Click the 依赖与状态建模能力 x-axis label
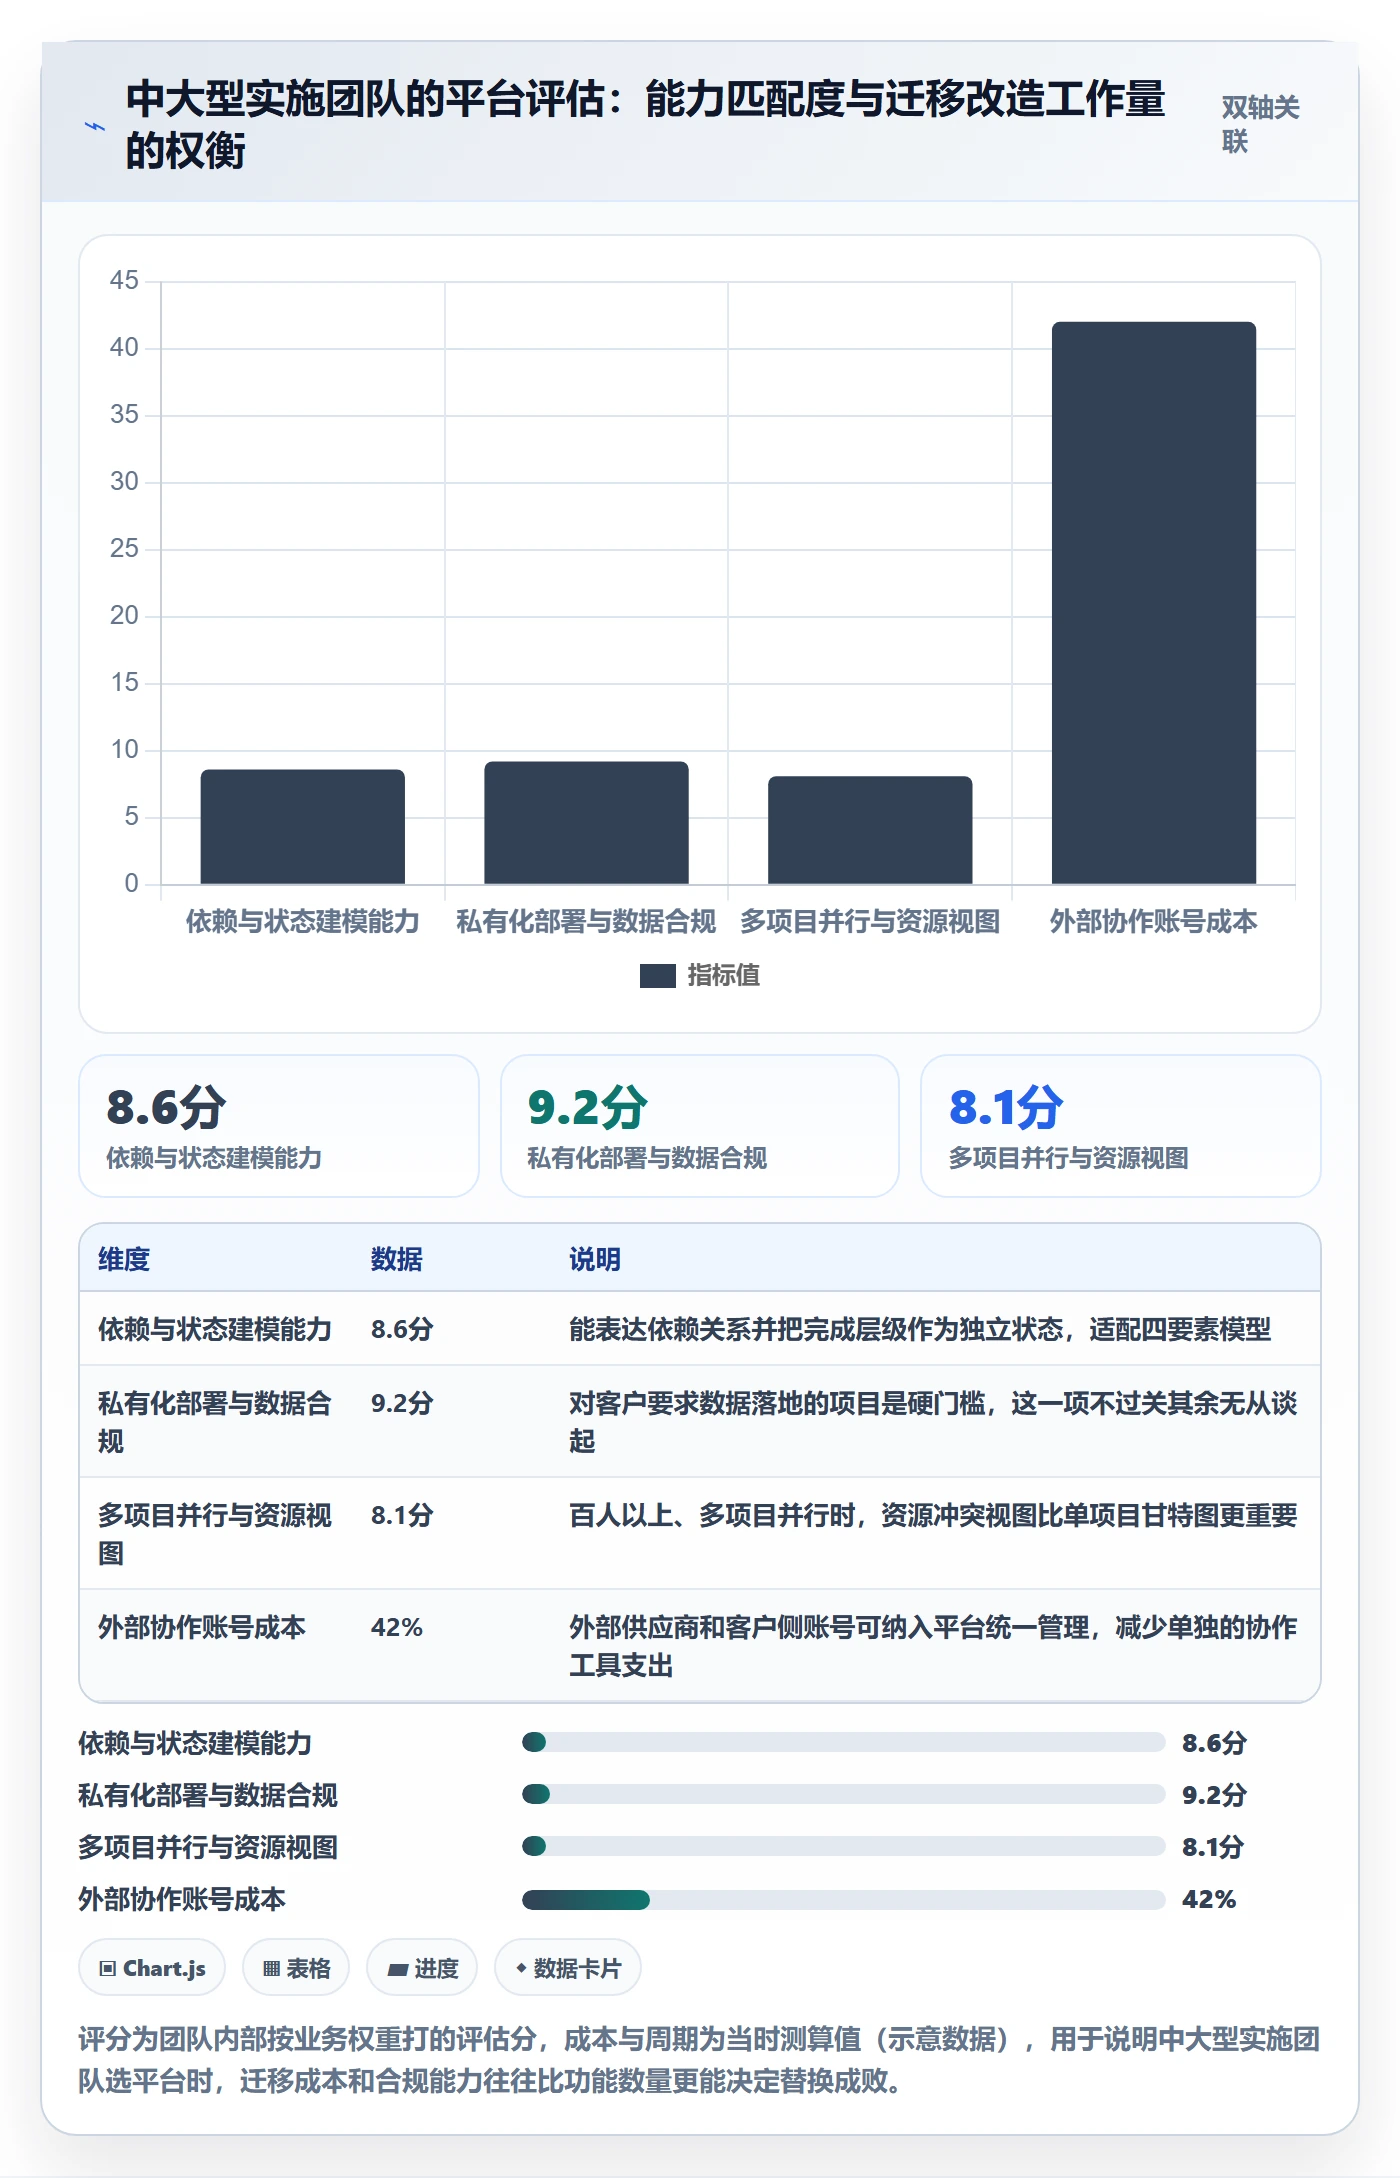The width and height of the screenshot is (1400, 2178). 303,922
